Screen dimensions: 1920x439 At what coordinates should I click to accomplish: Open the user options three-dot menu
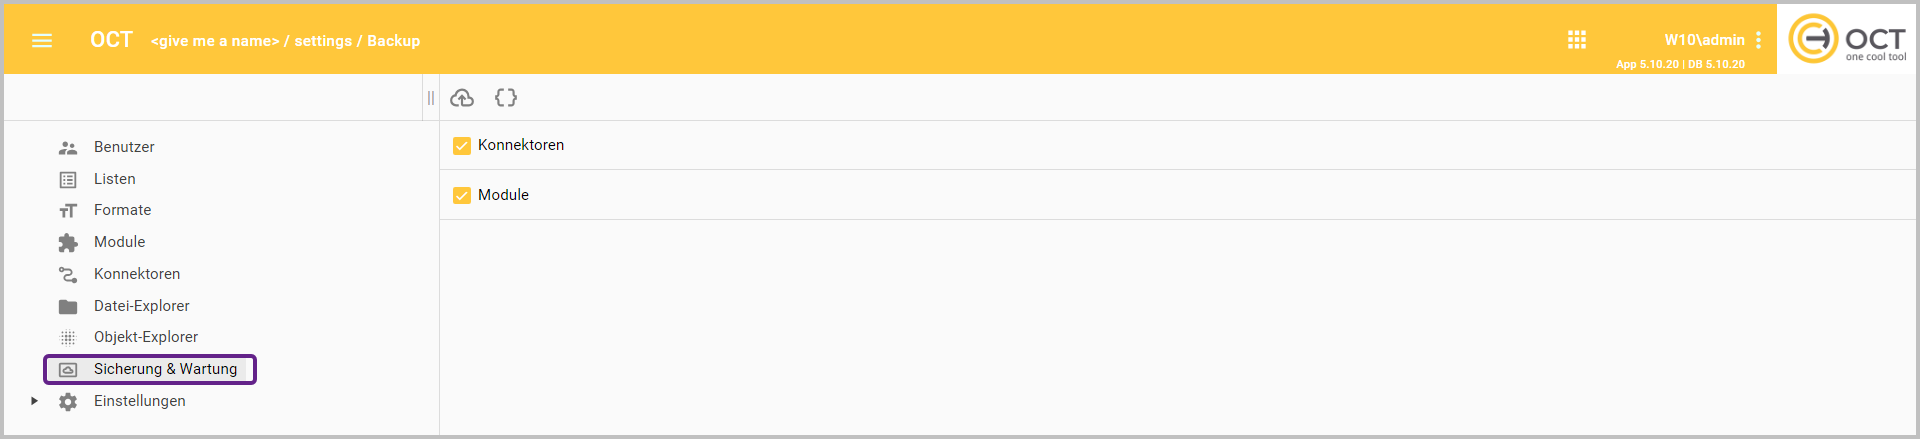1758,40
